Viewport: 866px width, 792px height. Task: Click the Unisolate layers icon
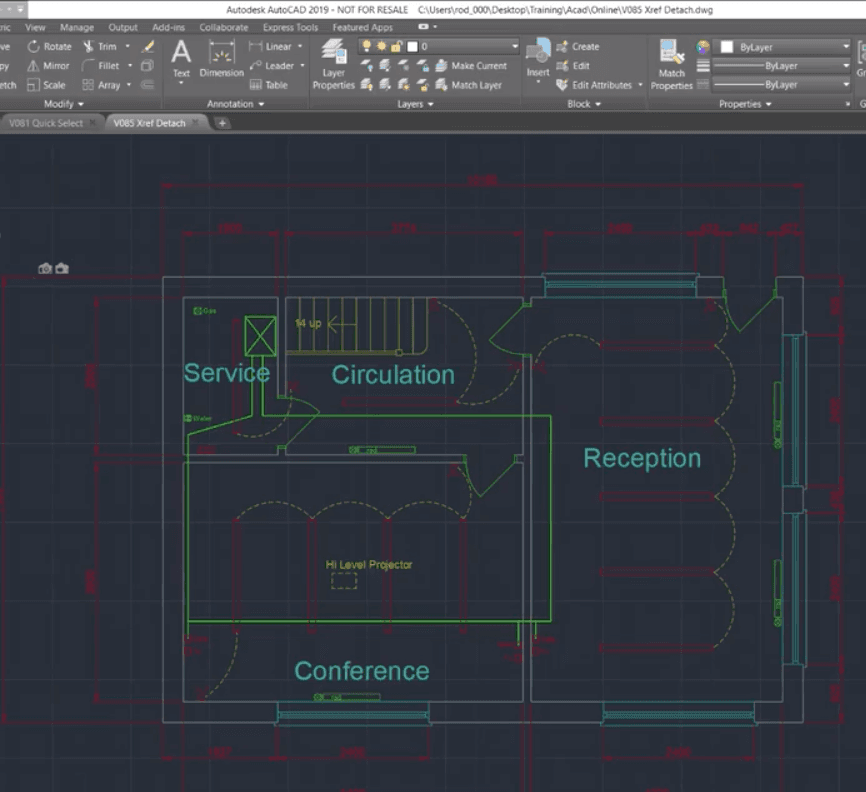click(386, 85)
